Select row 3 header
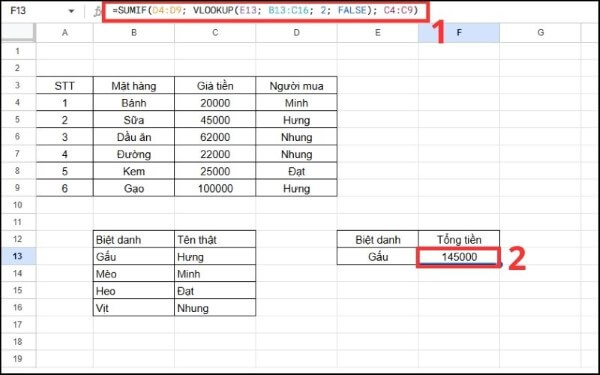600x375 pixels. point(18,85)
